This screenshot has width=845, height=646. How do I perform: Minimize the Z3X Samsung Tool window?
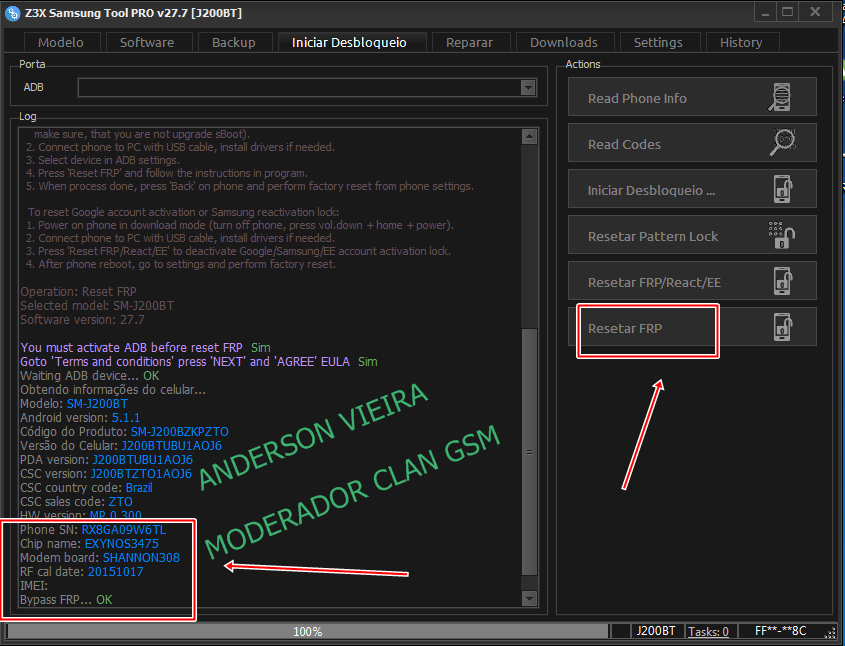pyautogui.click(x=765, y=13)
